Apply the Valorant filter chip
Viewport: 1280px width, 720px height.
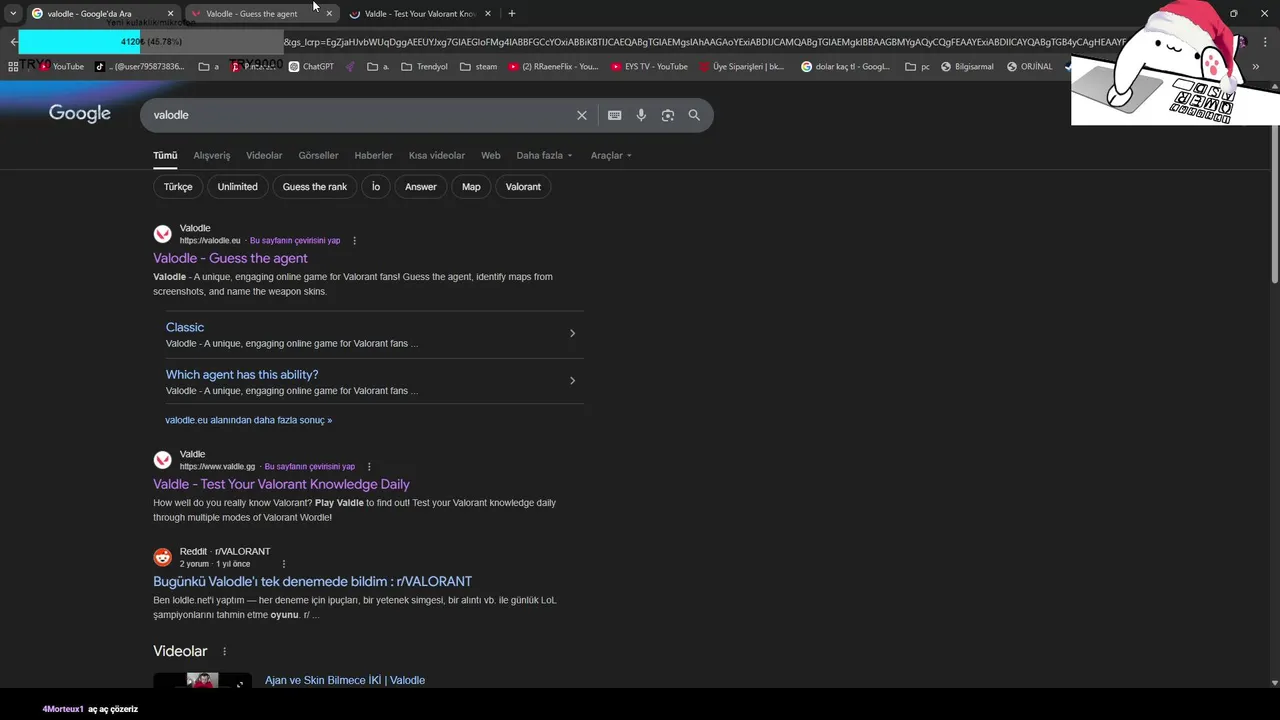click(x=523, y=187)
